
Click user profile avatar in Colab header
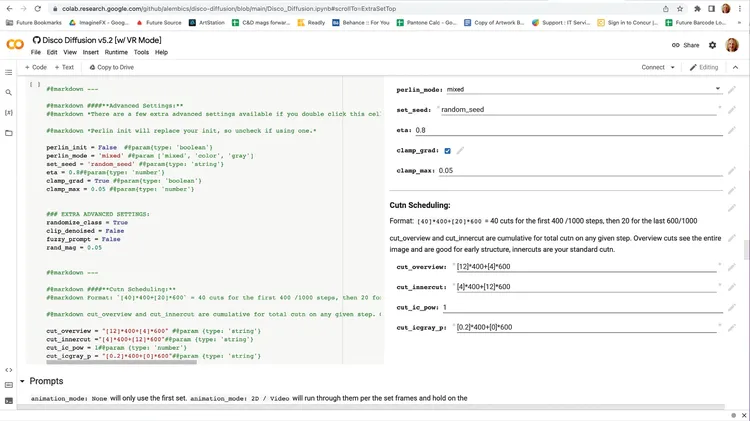click(732, 45)
